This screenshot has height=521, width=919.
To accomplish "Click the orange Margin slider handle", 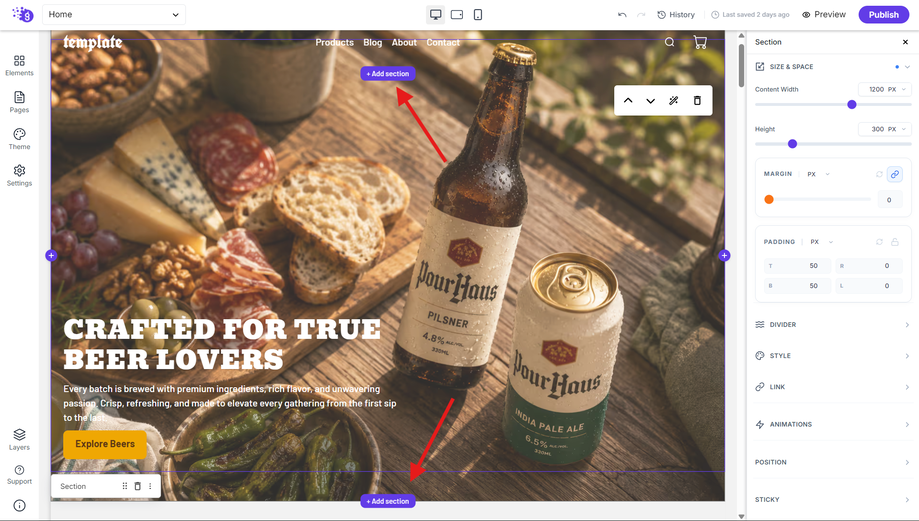I will pos(769,199).
